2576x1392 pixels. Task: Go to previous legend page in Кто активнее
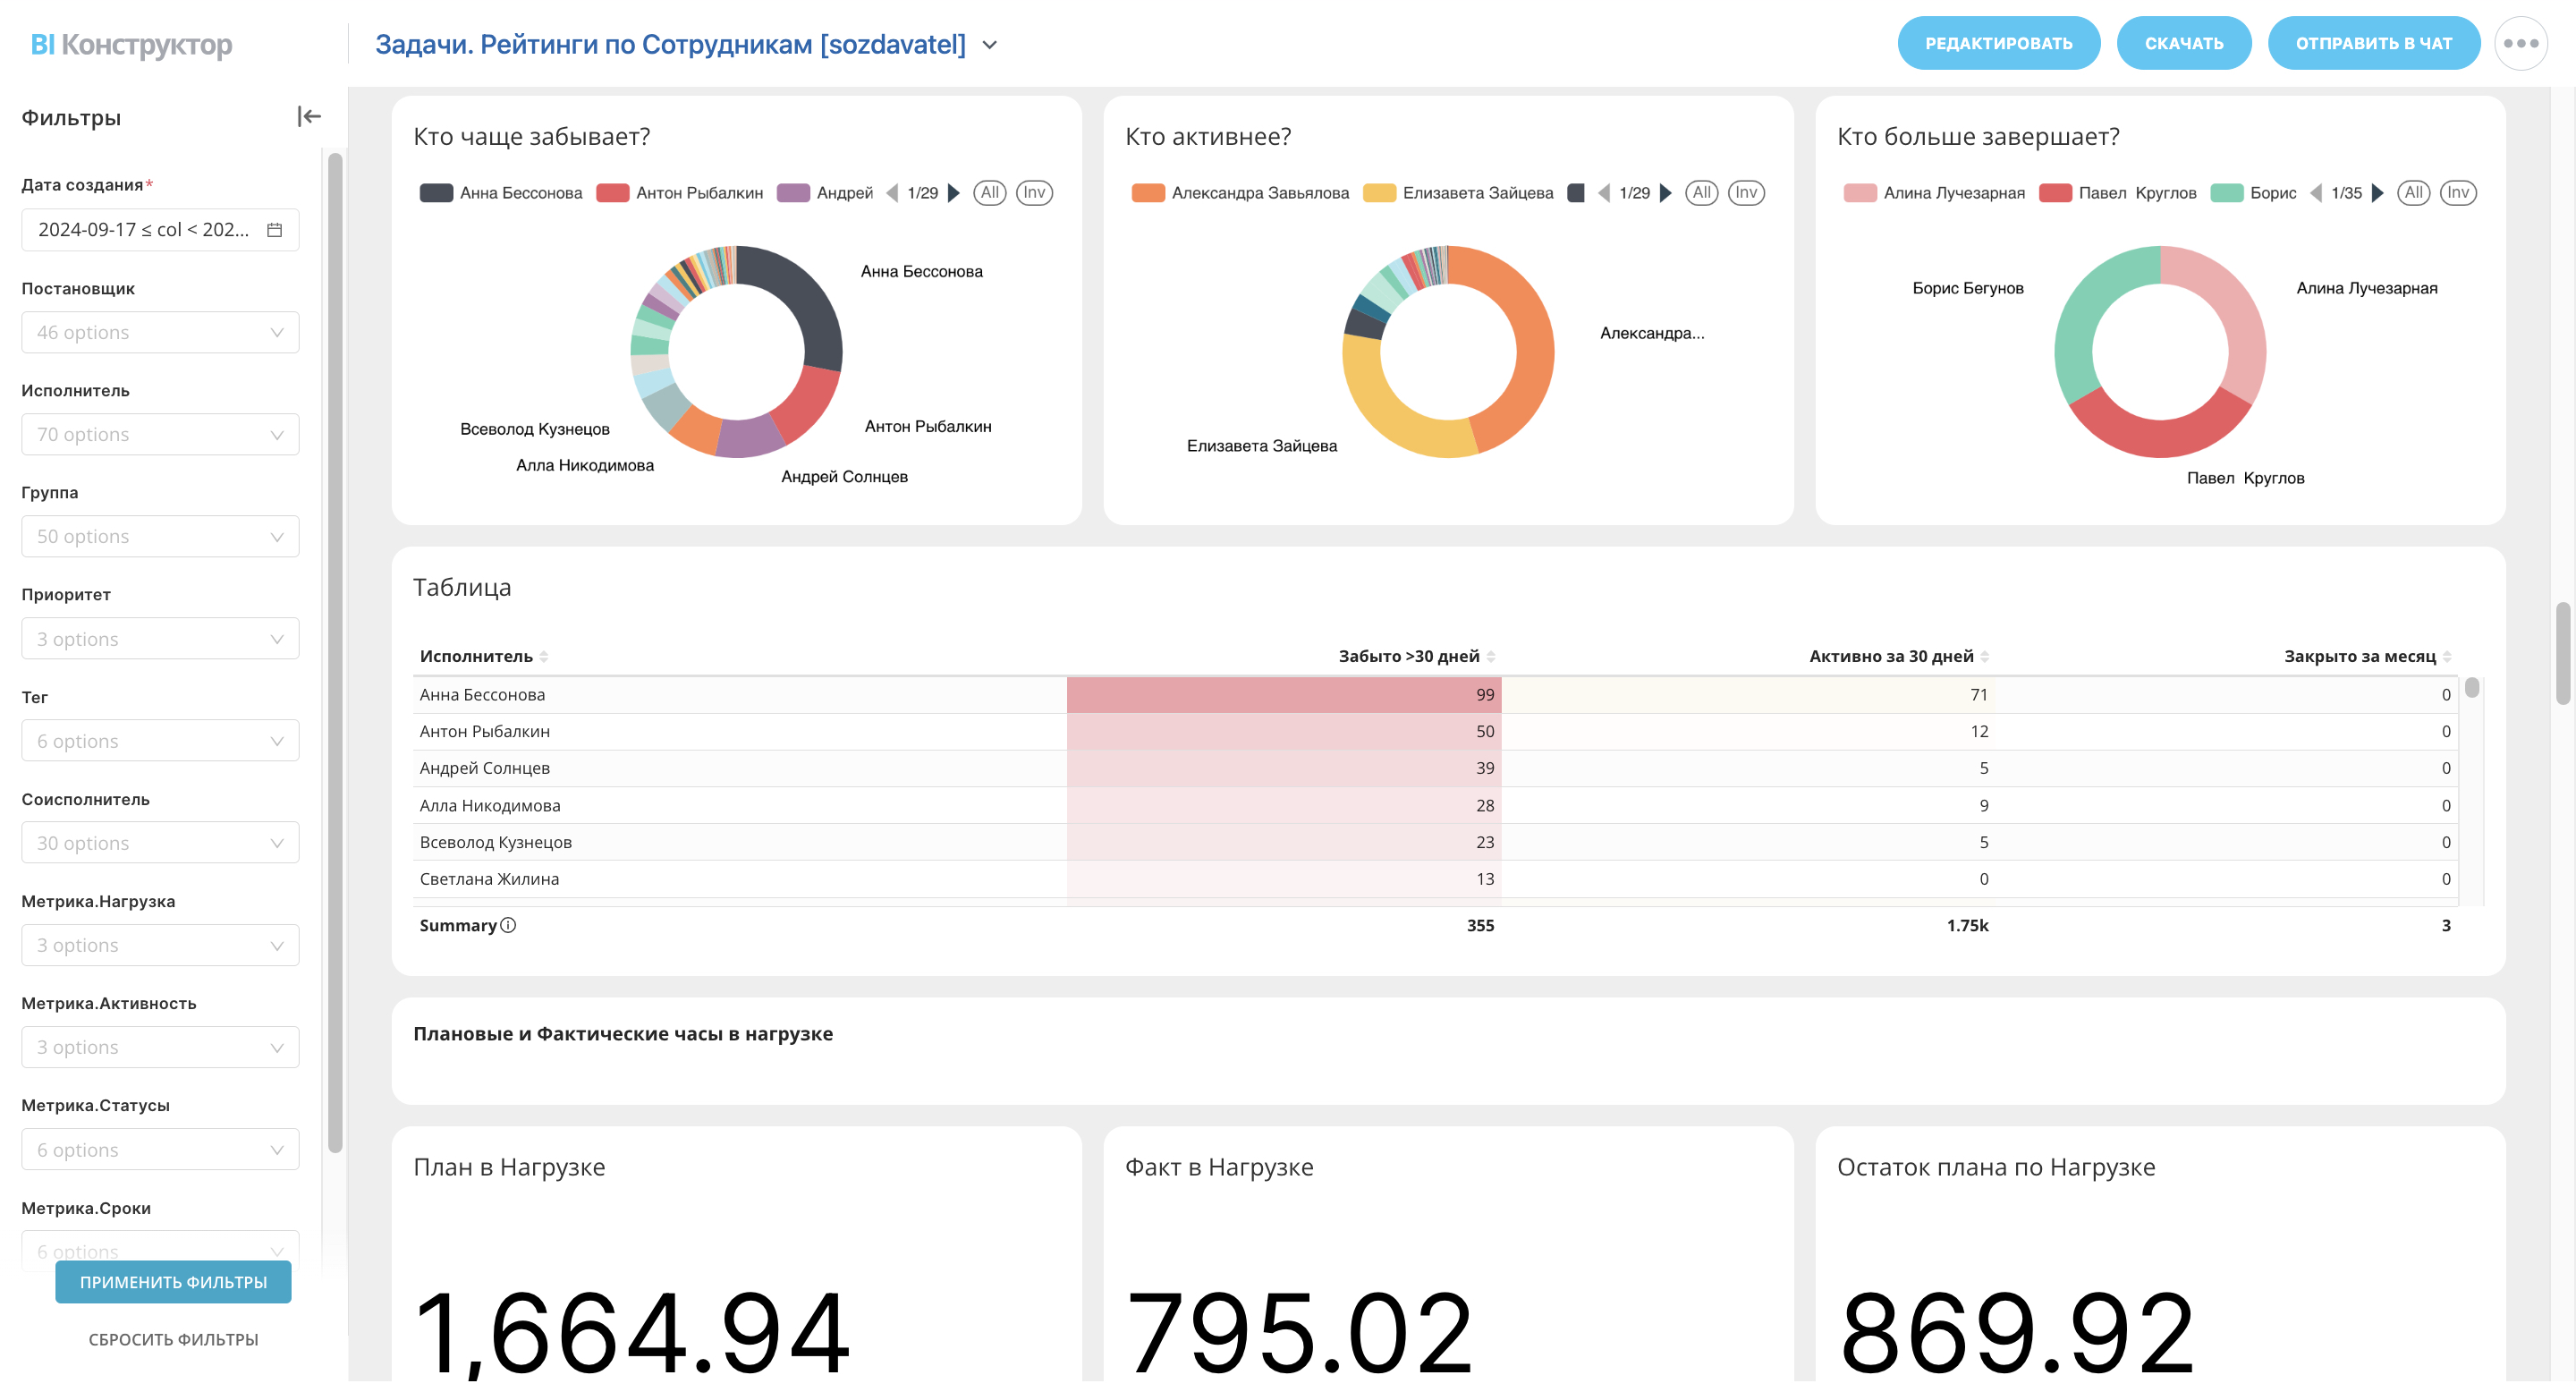coord(1604,193)
